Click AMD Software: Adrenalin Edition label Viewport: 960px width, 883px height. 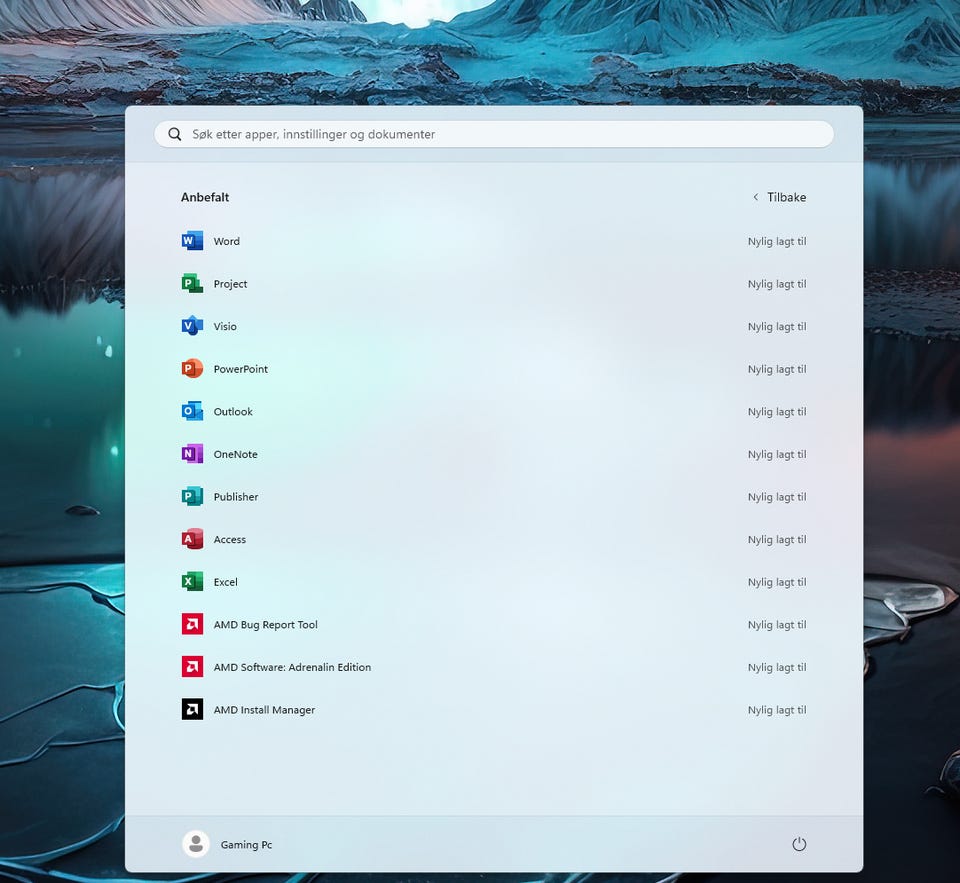(292, 667)
